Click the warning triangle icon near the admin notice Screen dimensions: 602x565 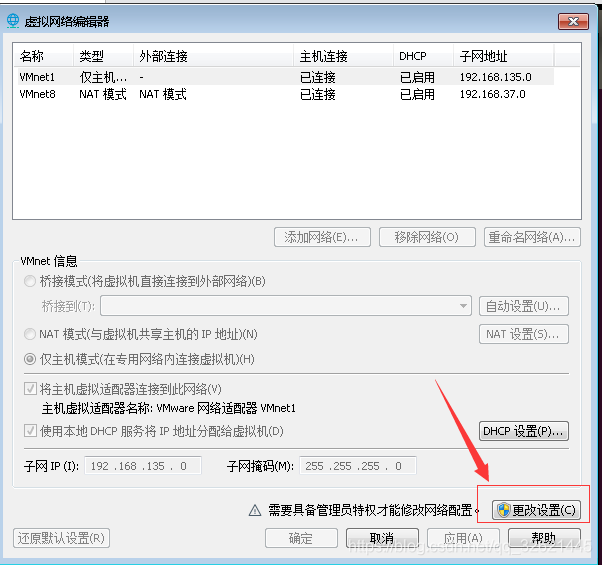coord(255,510)
